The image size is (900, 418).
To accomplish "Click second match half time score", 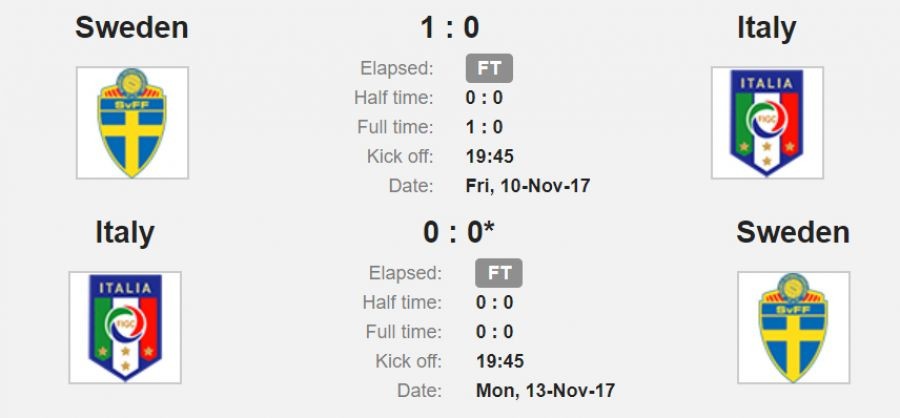I will 494,303.
